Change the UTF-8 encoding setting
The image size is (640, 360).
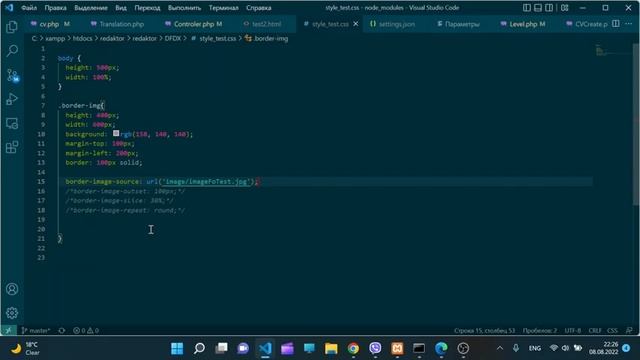[573, 331]
